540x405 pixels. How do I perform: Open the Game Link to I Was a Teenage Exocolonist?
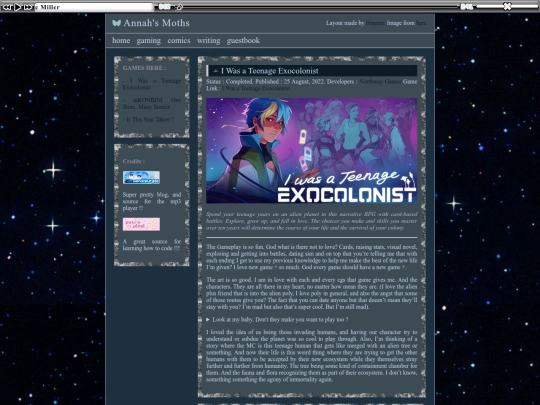256,89
